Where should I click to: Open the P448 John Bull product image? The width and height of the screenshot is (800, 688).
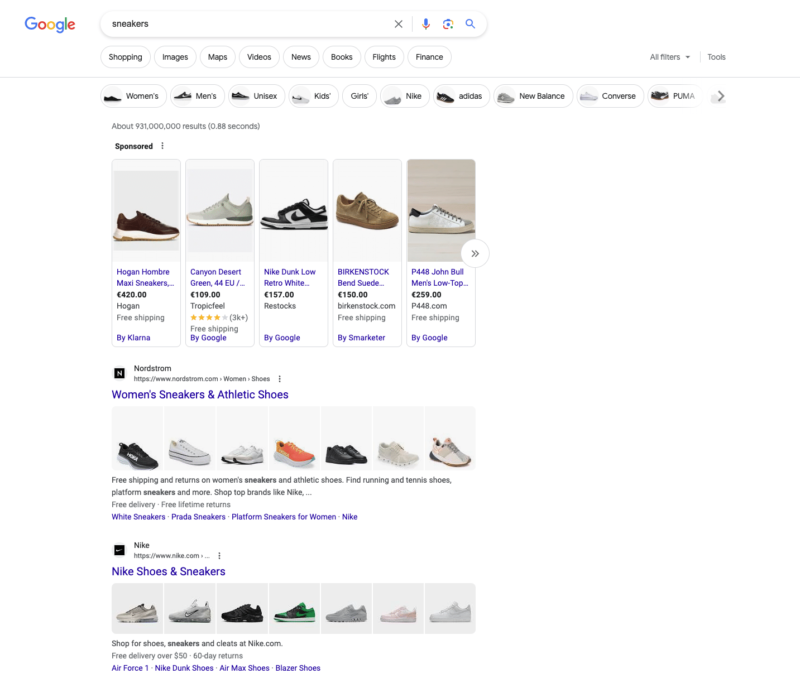pos(441,211)
